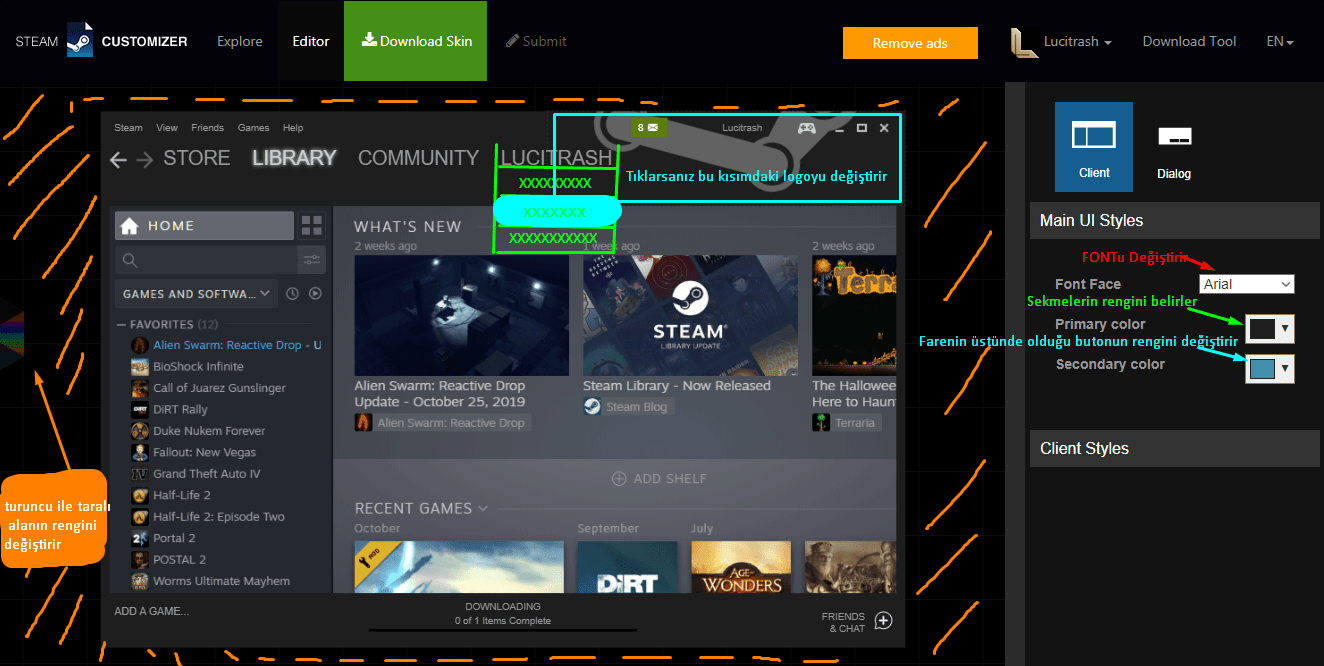Open the Steam Library update thumbnail
The height and width of the screenshot is (666, 1324).
tap(690, 315)
